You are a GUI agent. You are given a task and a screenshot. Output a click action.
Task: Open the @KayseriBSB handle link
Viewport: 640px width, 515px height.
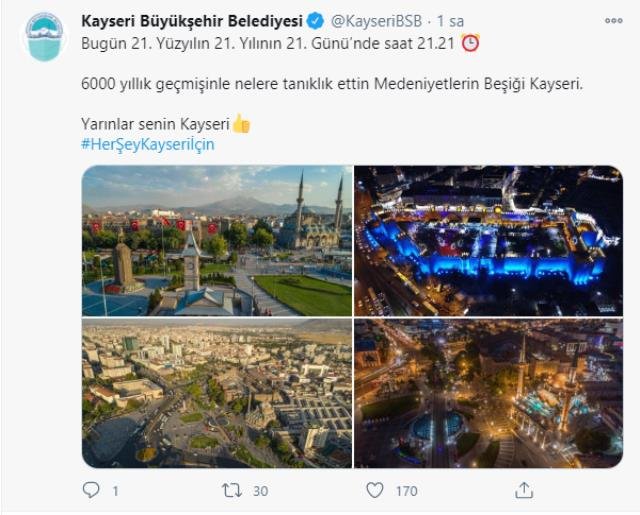pyautogui.click(x=376, y=21)
